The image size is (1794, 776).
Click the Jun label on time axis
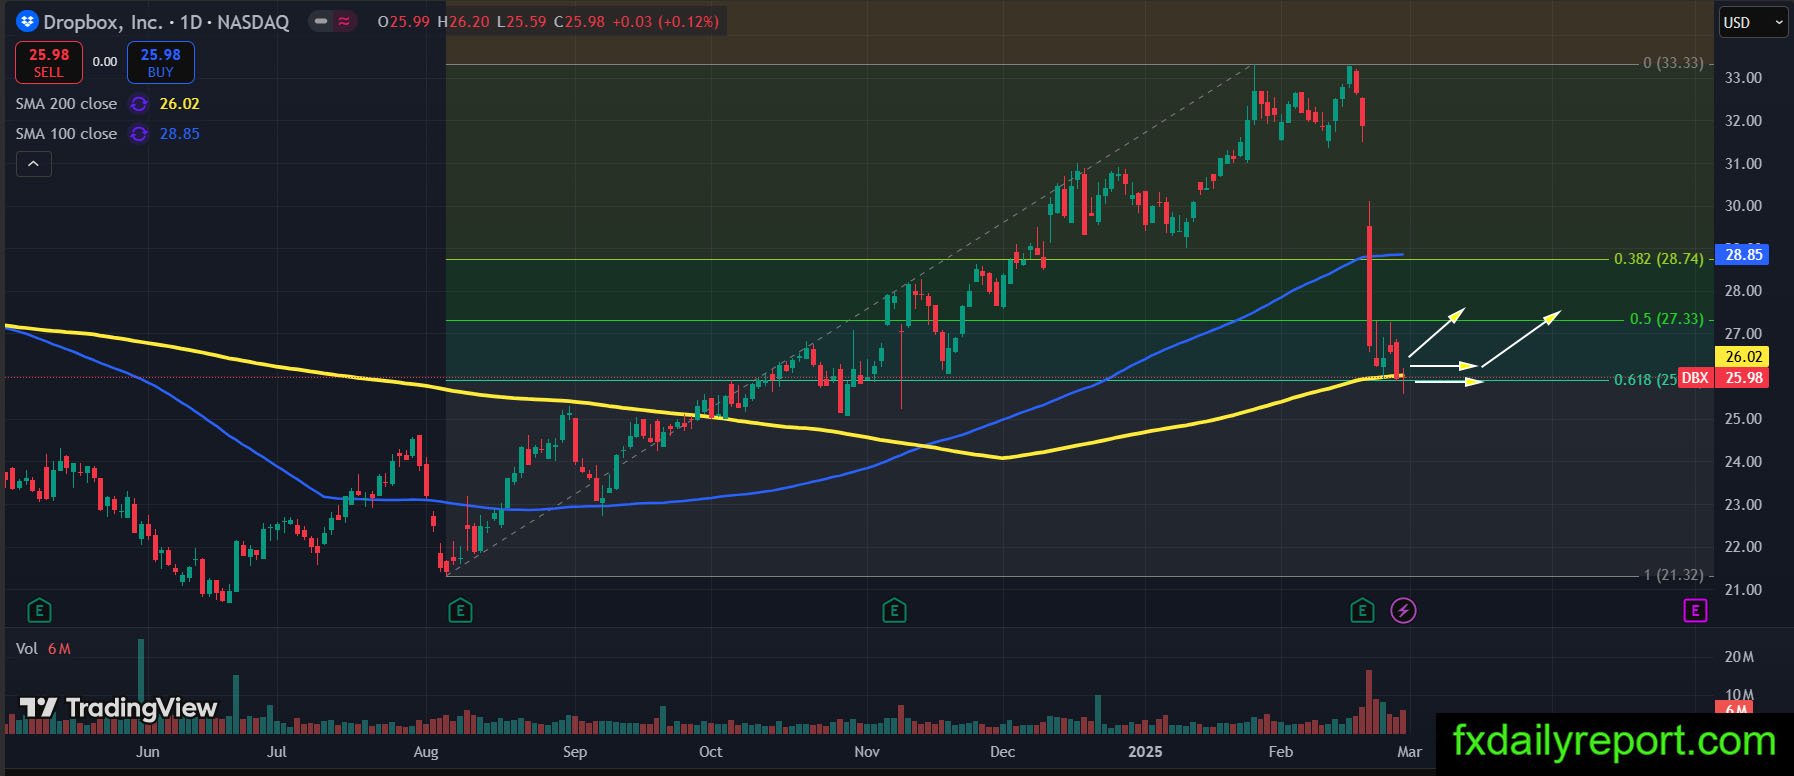pos(147,752)
